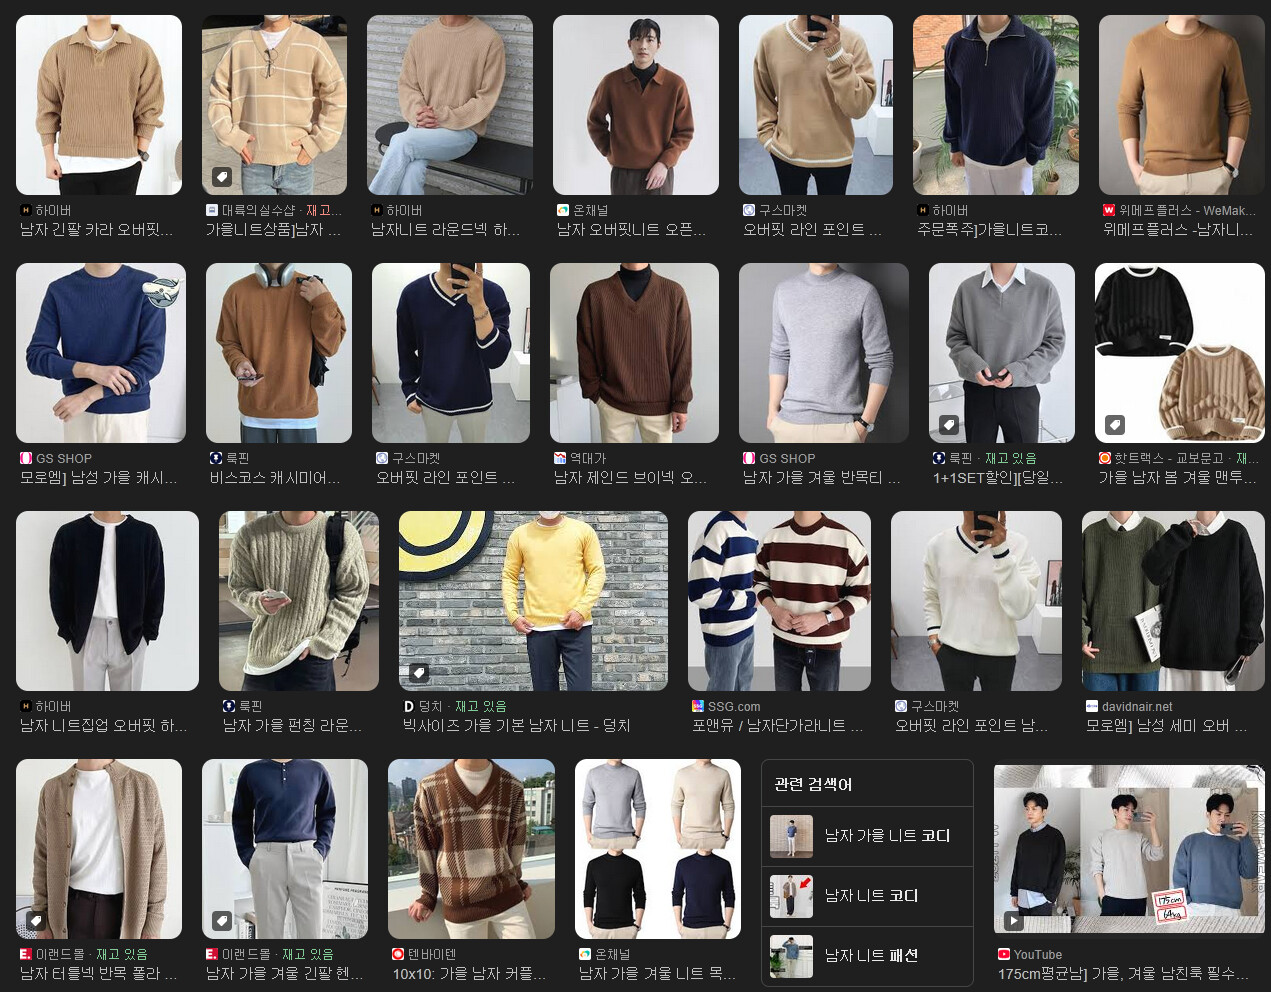Screen dimensions: 1271x992
Task: Open the 빅사이즈 가을 기본 남자 니트 - 덩치 title
Action: coord(517,726)
